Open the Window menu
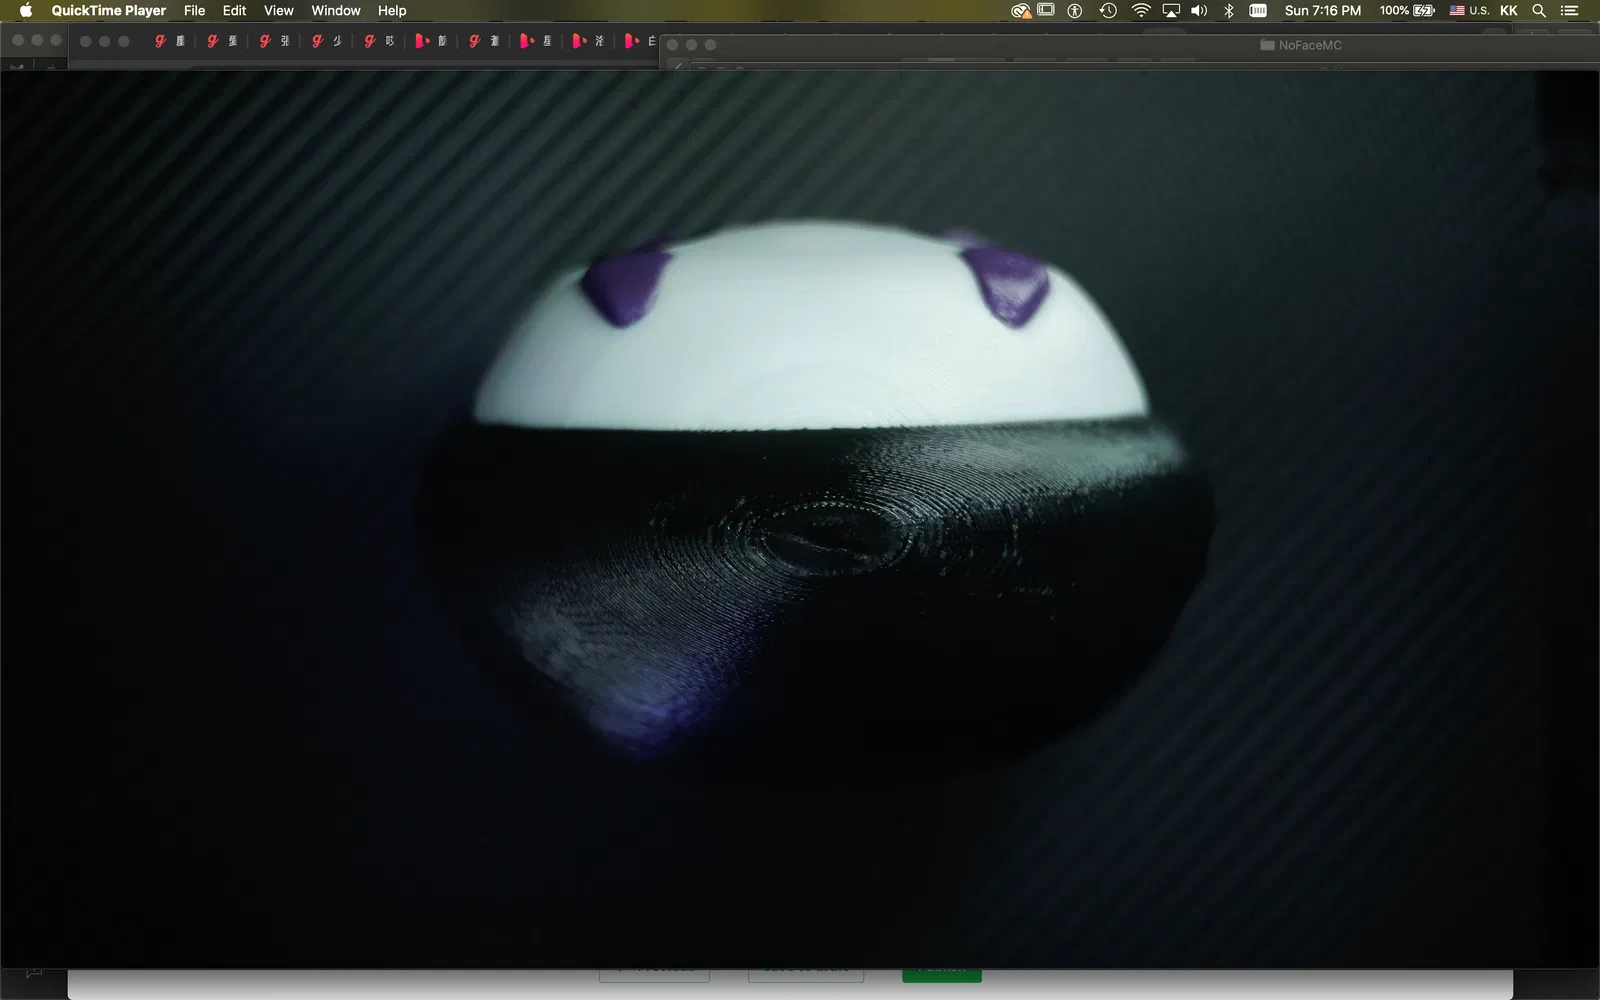 [336, 11]
